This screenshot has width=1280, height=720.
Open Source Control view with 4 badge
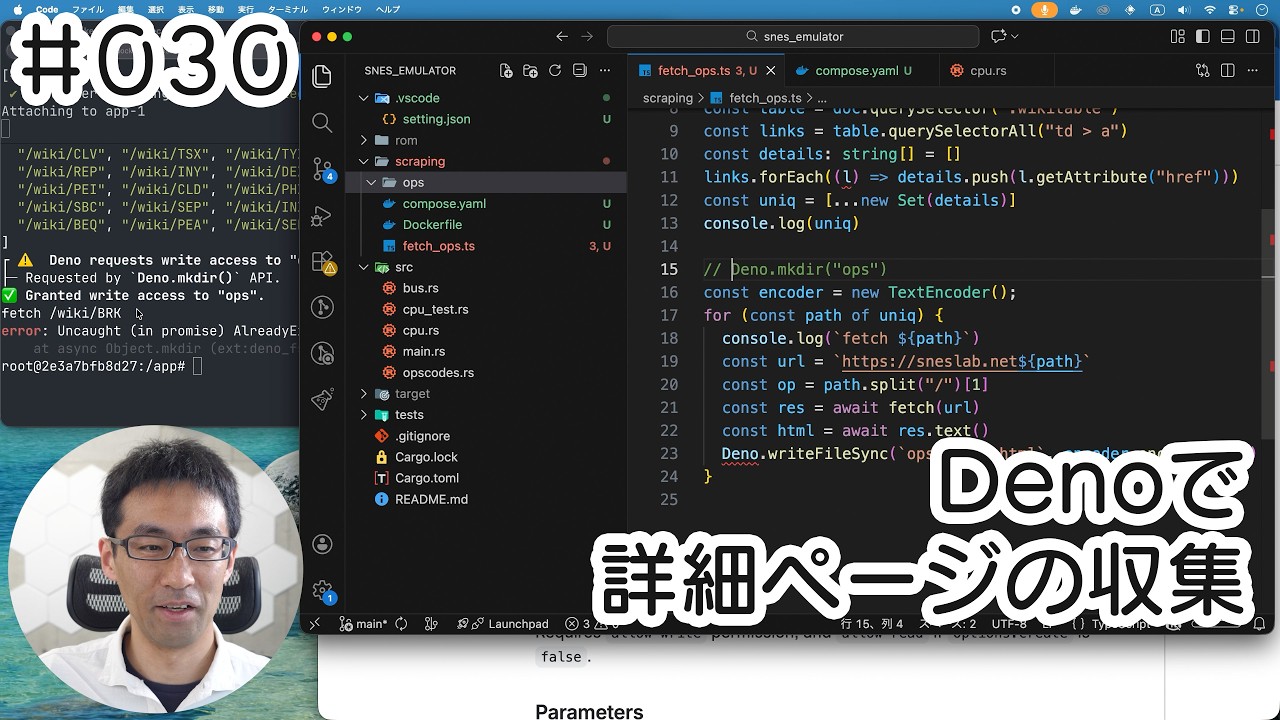pos(323,168)
